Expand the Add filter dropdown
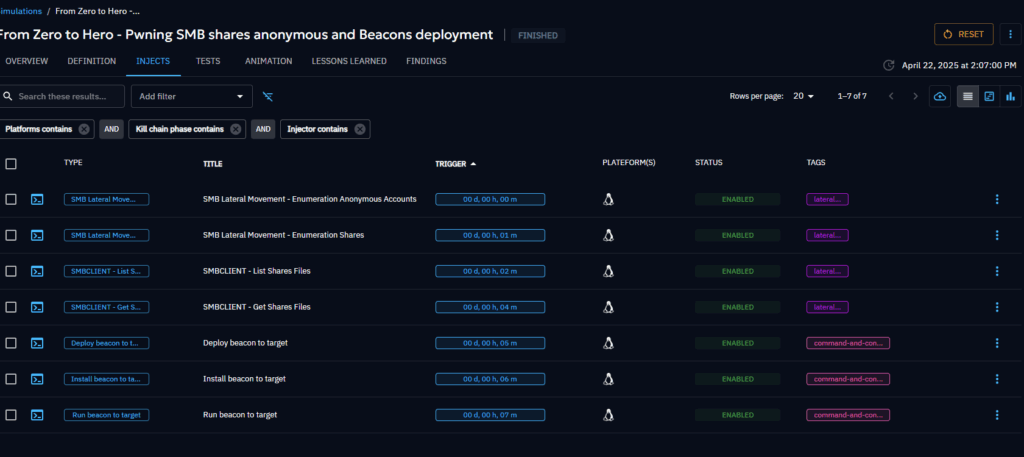The image size is (1024, 457). pyautogui.click(x=192, y=96)
